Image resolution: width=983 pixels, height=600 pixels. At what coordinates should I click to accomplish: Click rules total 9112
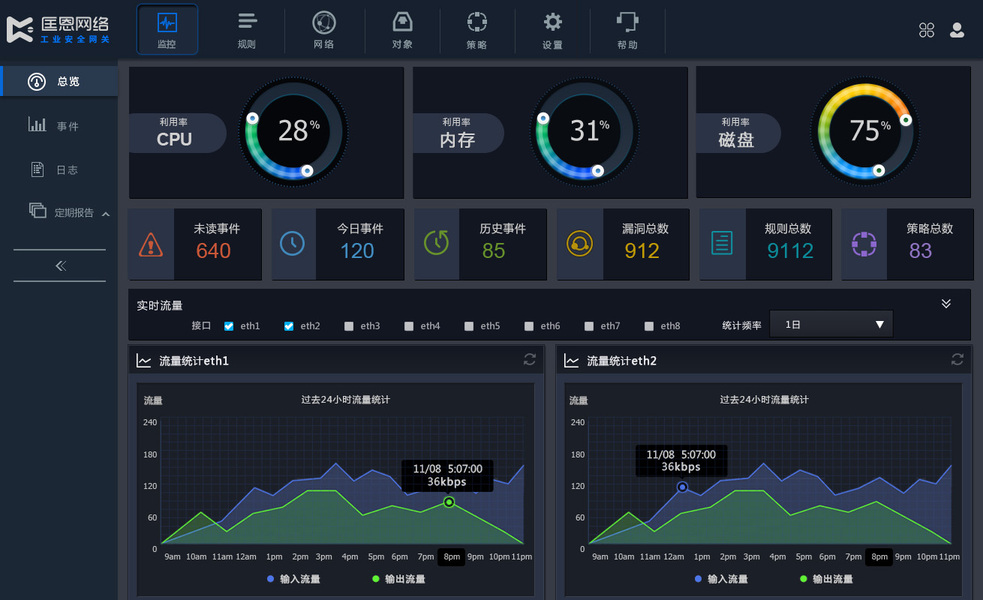click(790, 251)
